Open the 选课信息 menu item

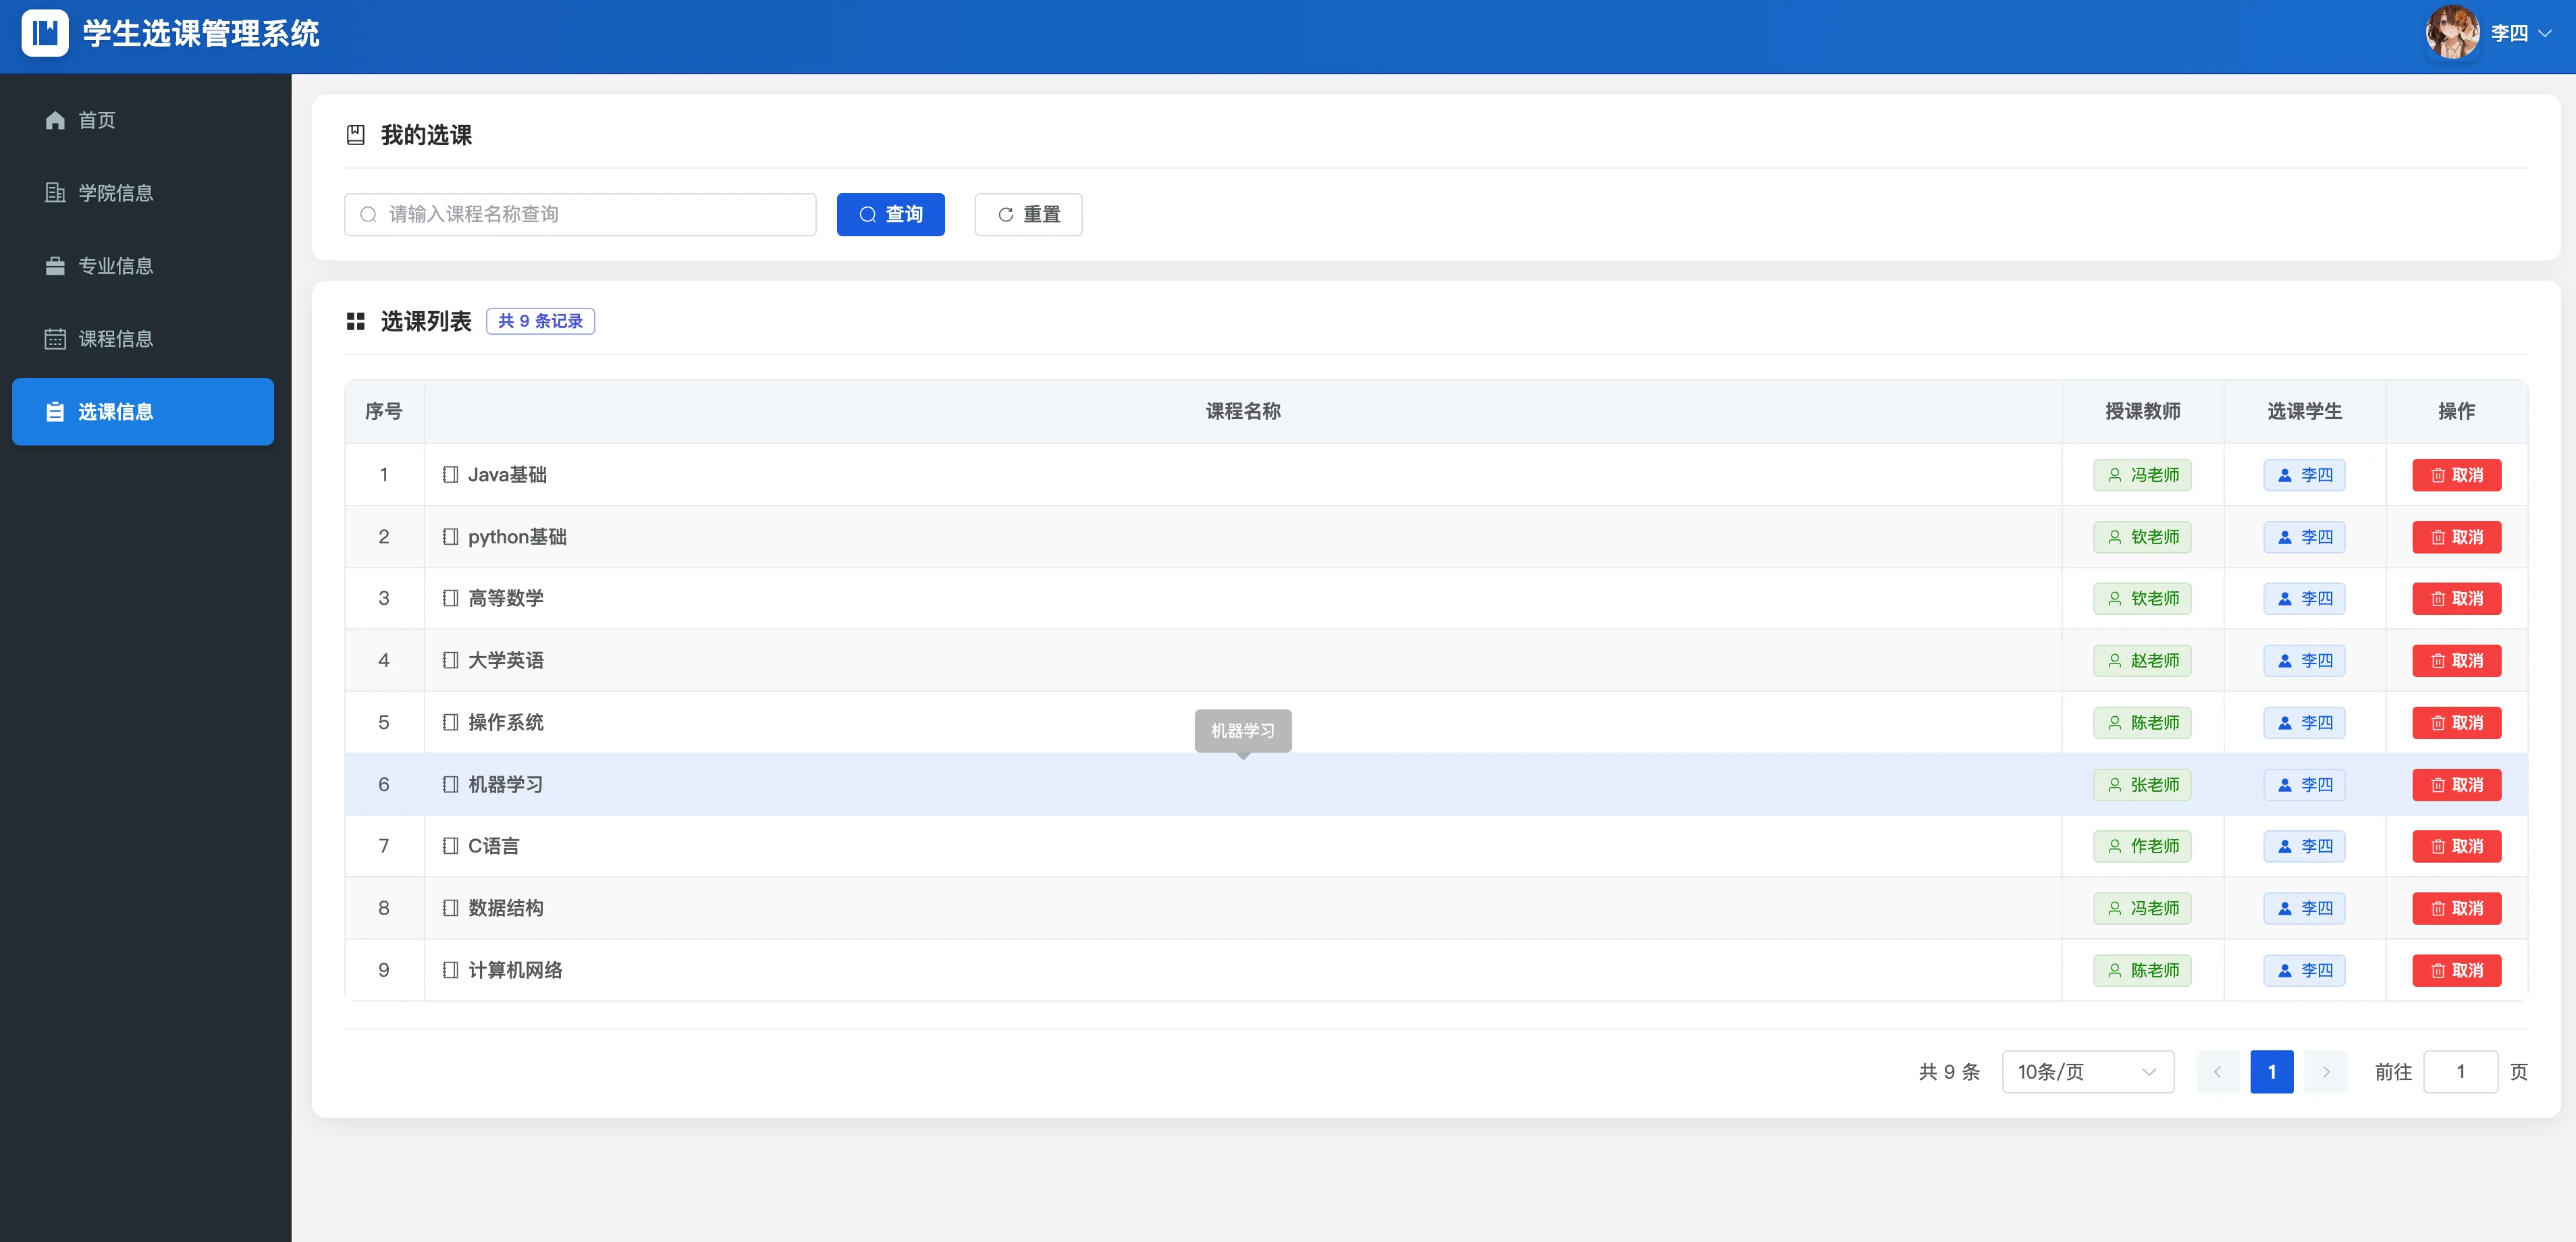[x=143, y=412]
